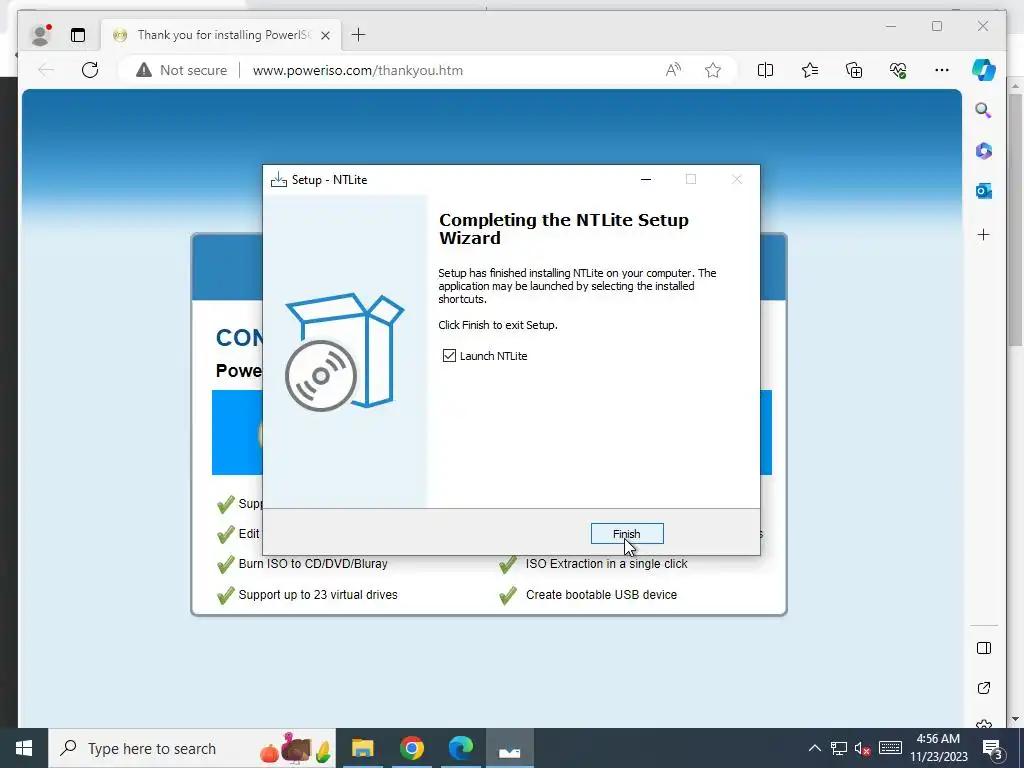This screenshot has height=768, width=1024.
Task: Switch to Microsoft Edge on the taskbar
Action: pos(461,748)
